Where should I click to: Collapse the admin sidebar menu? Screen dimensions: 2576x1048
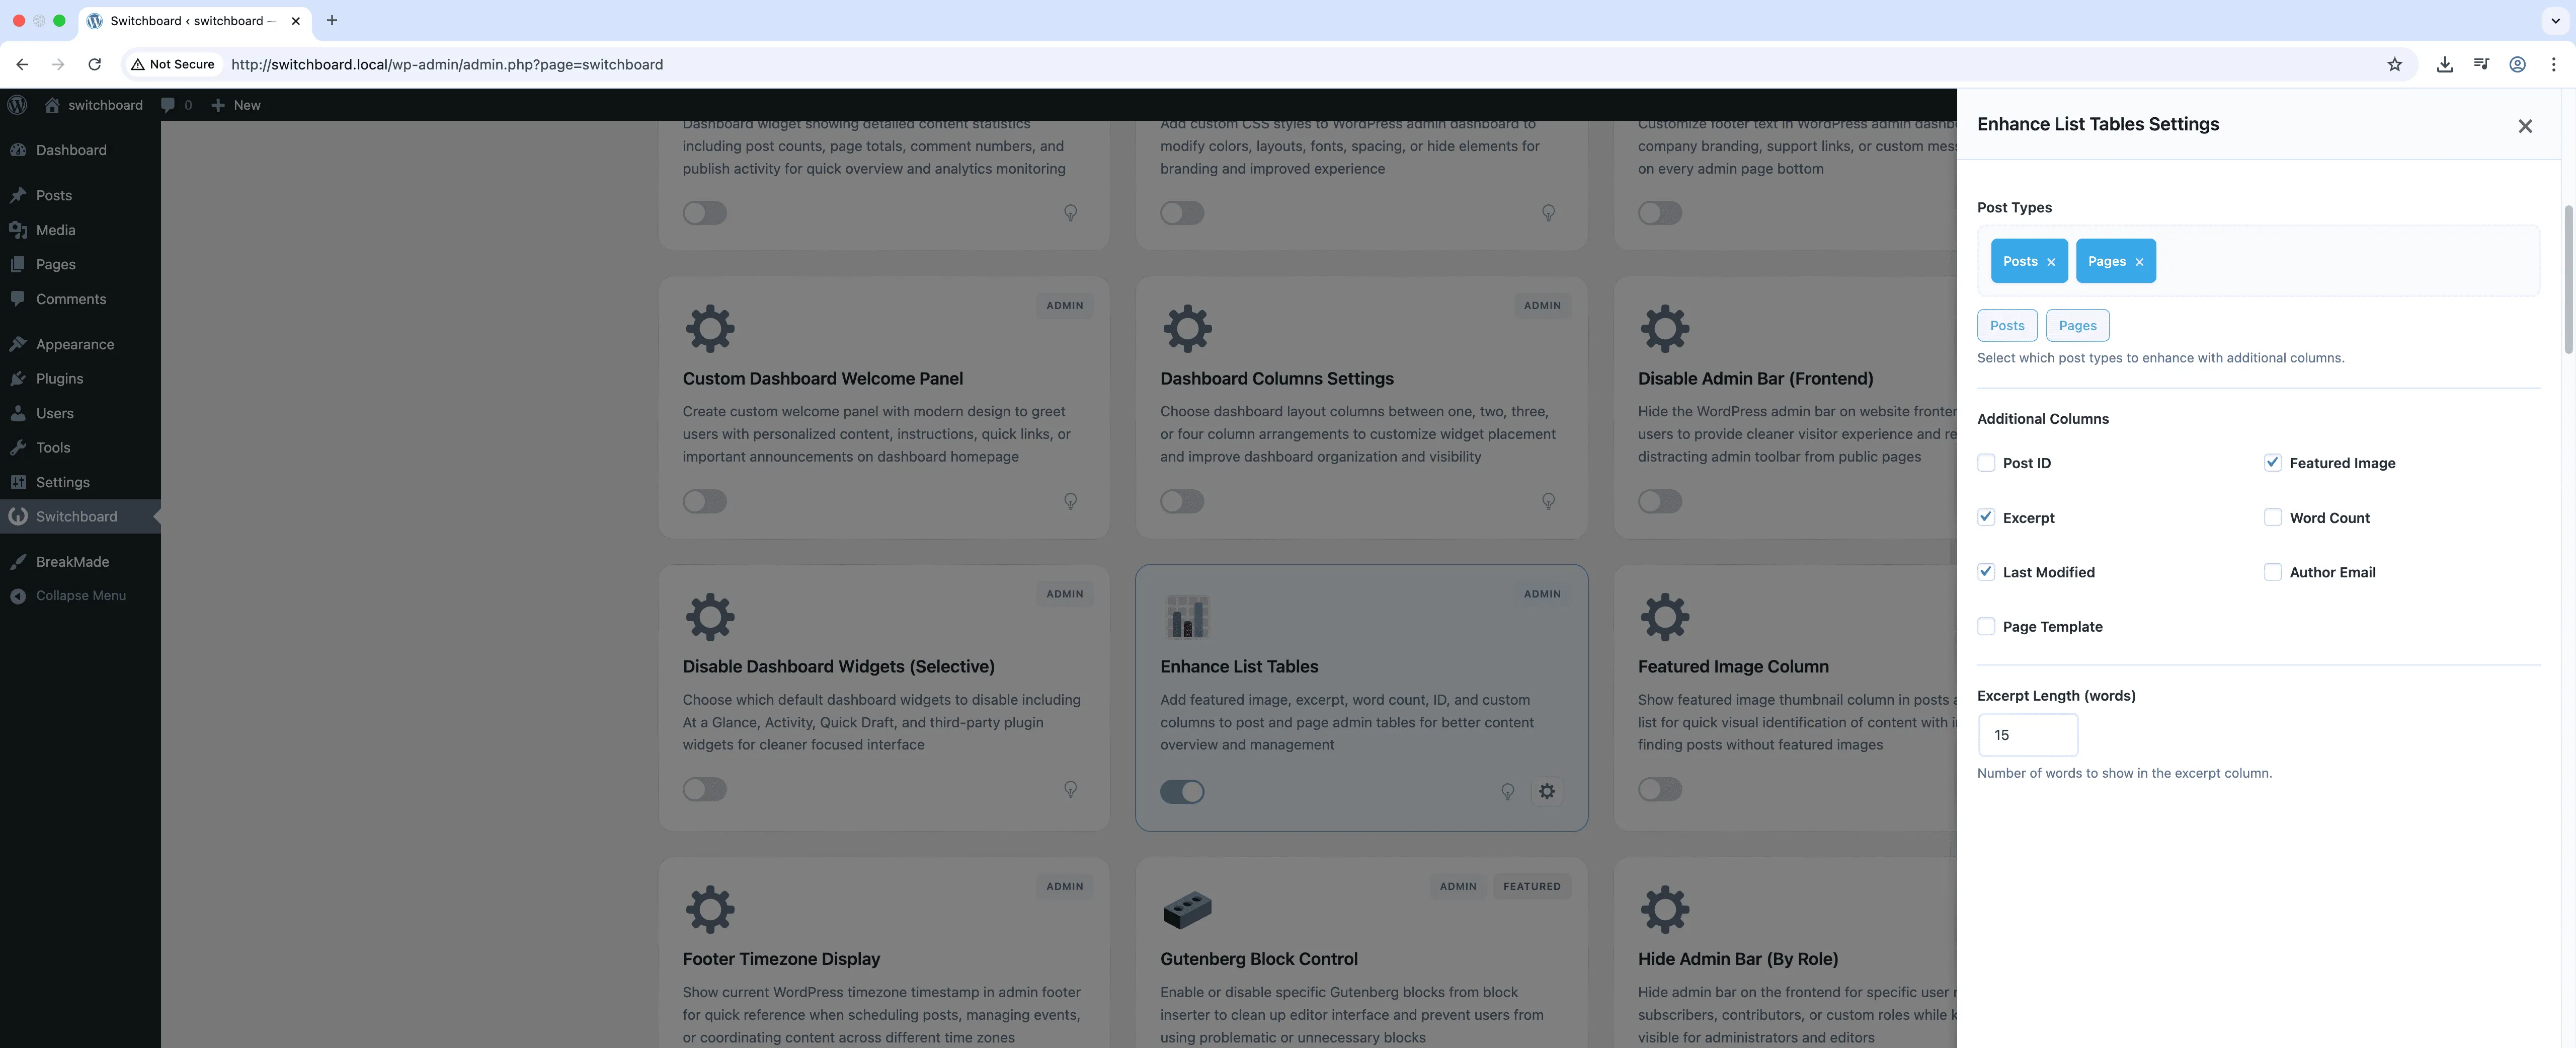(79, 595)
